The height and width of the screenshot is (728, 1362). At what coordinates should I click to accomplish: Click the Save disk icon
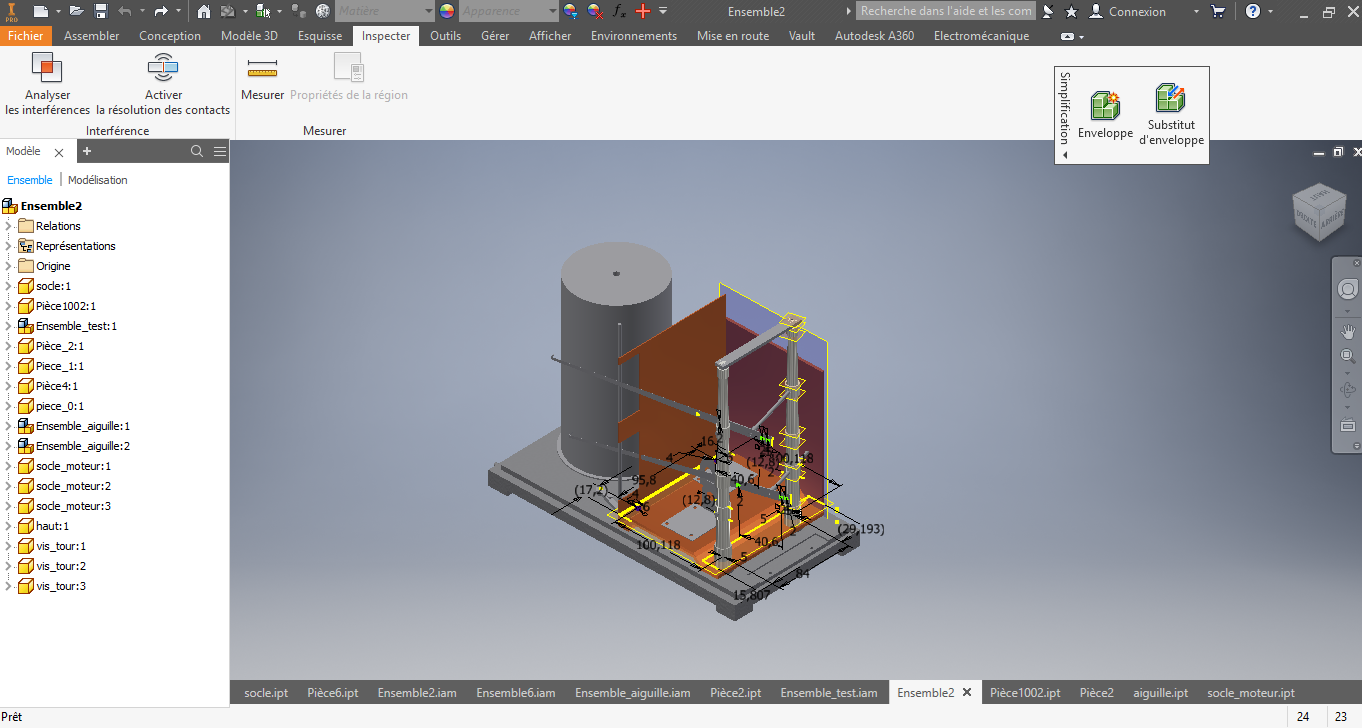click(101, 11)
